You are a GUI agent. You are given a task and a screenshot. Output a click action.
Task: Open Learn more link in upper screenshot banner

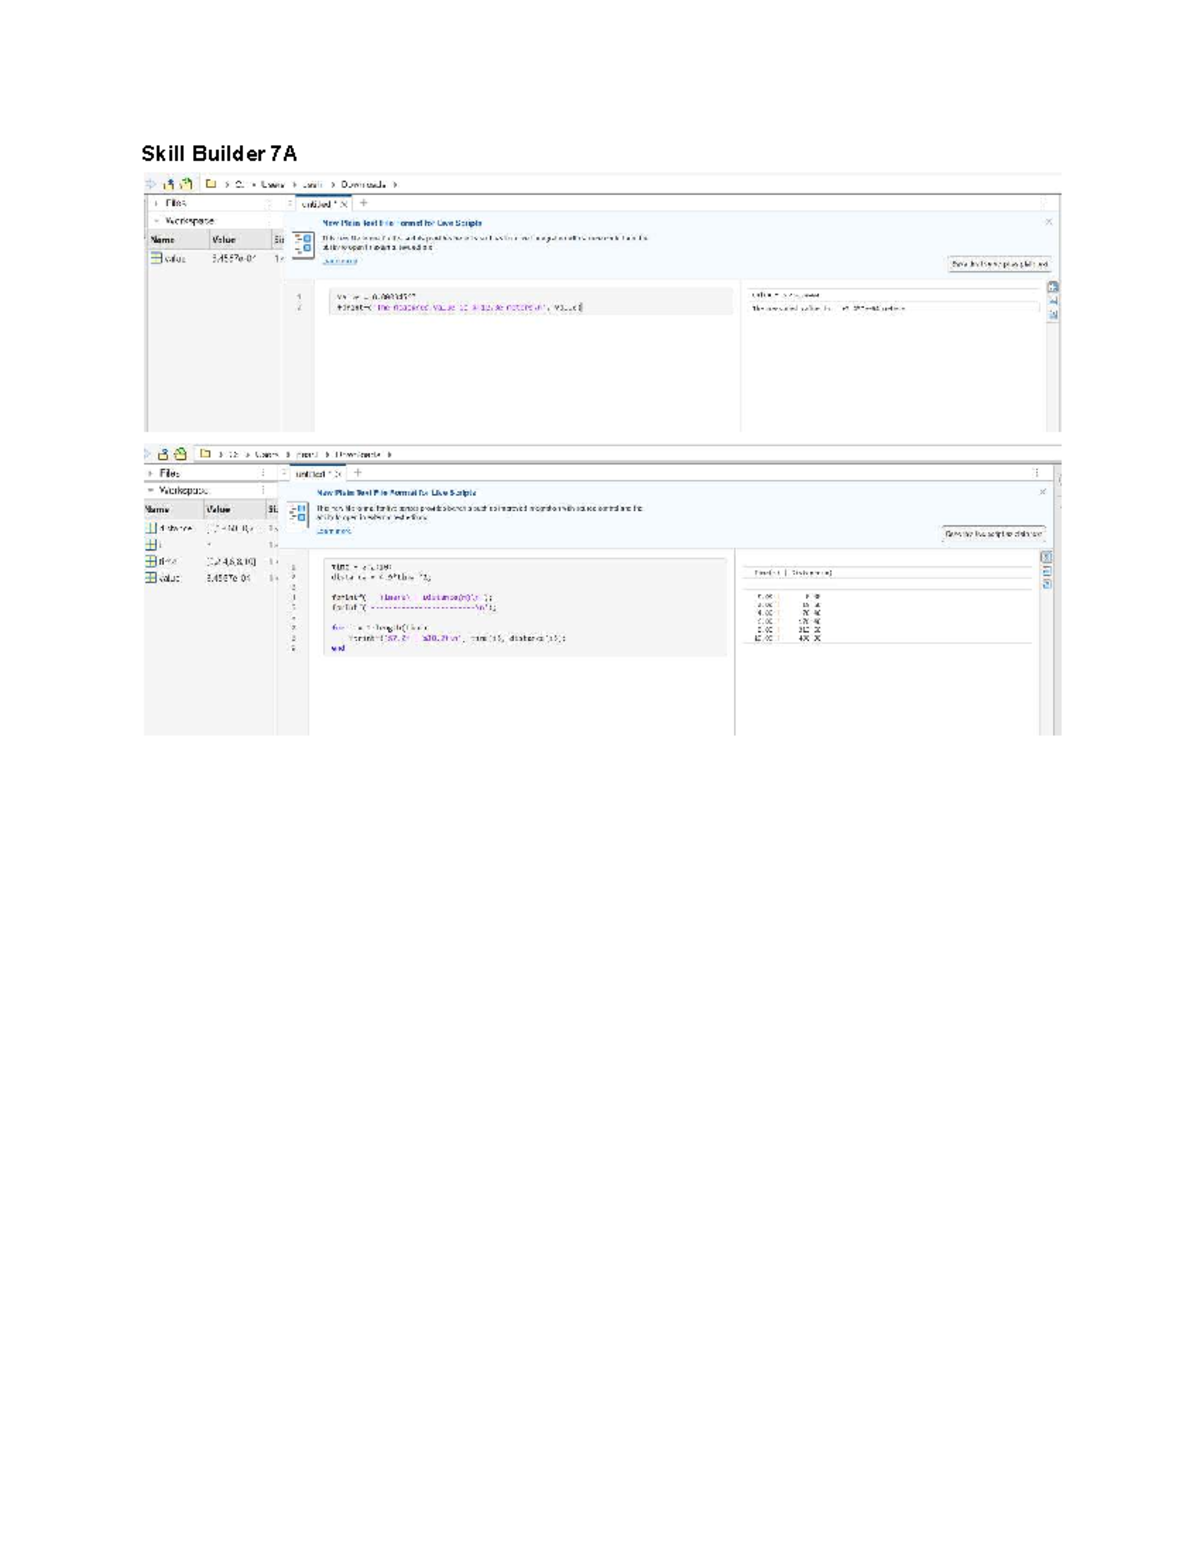click(x=339, y=261)
